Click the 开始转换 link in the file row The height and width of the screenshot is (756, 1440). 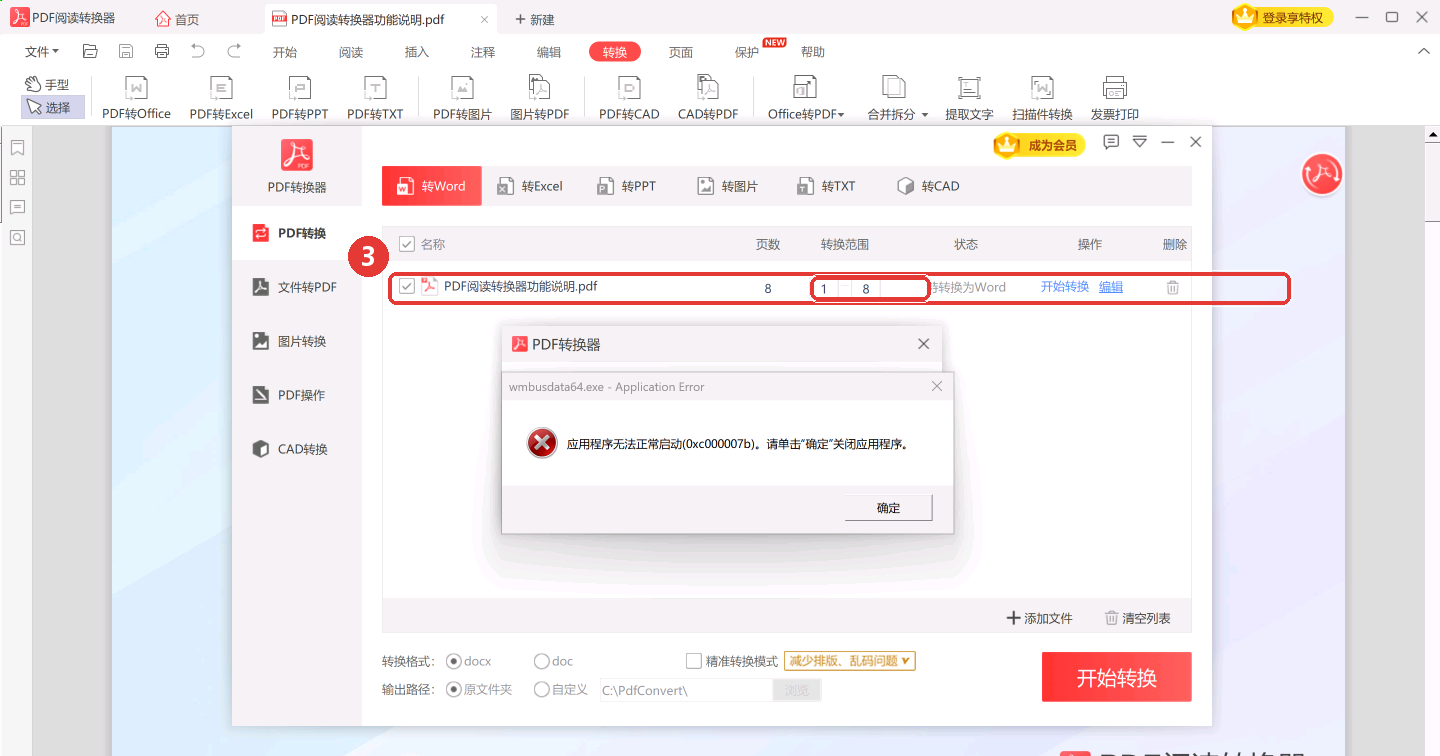[x=1065, y=286]
